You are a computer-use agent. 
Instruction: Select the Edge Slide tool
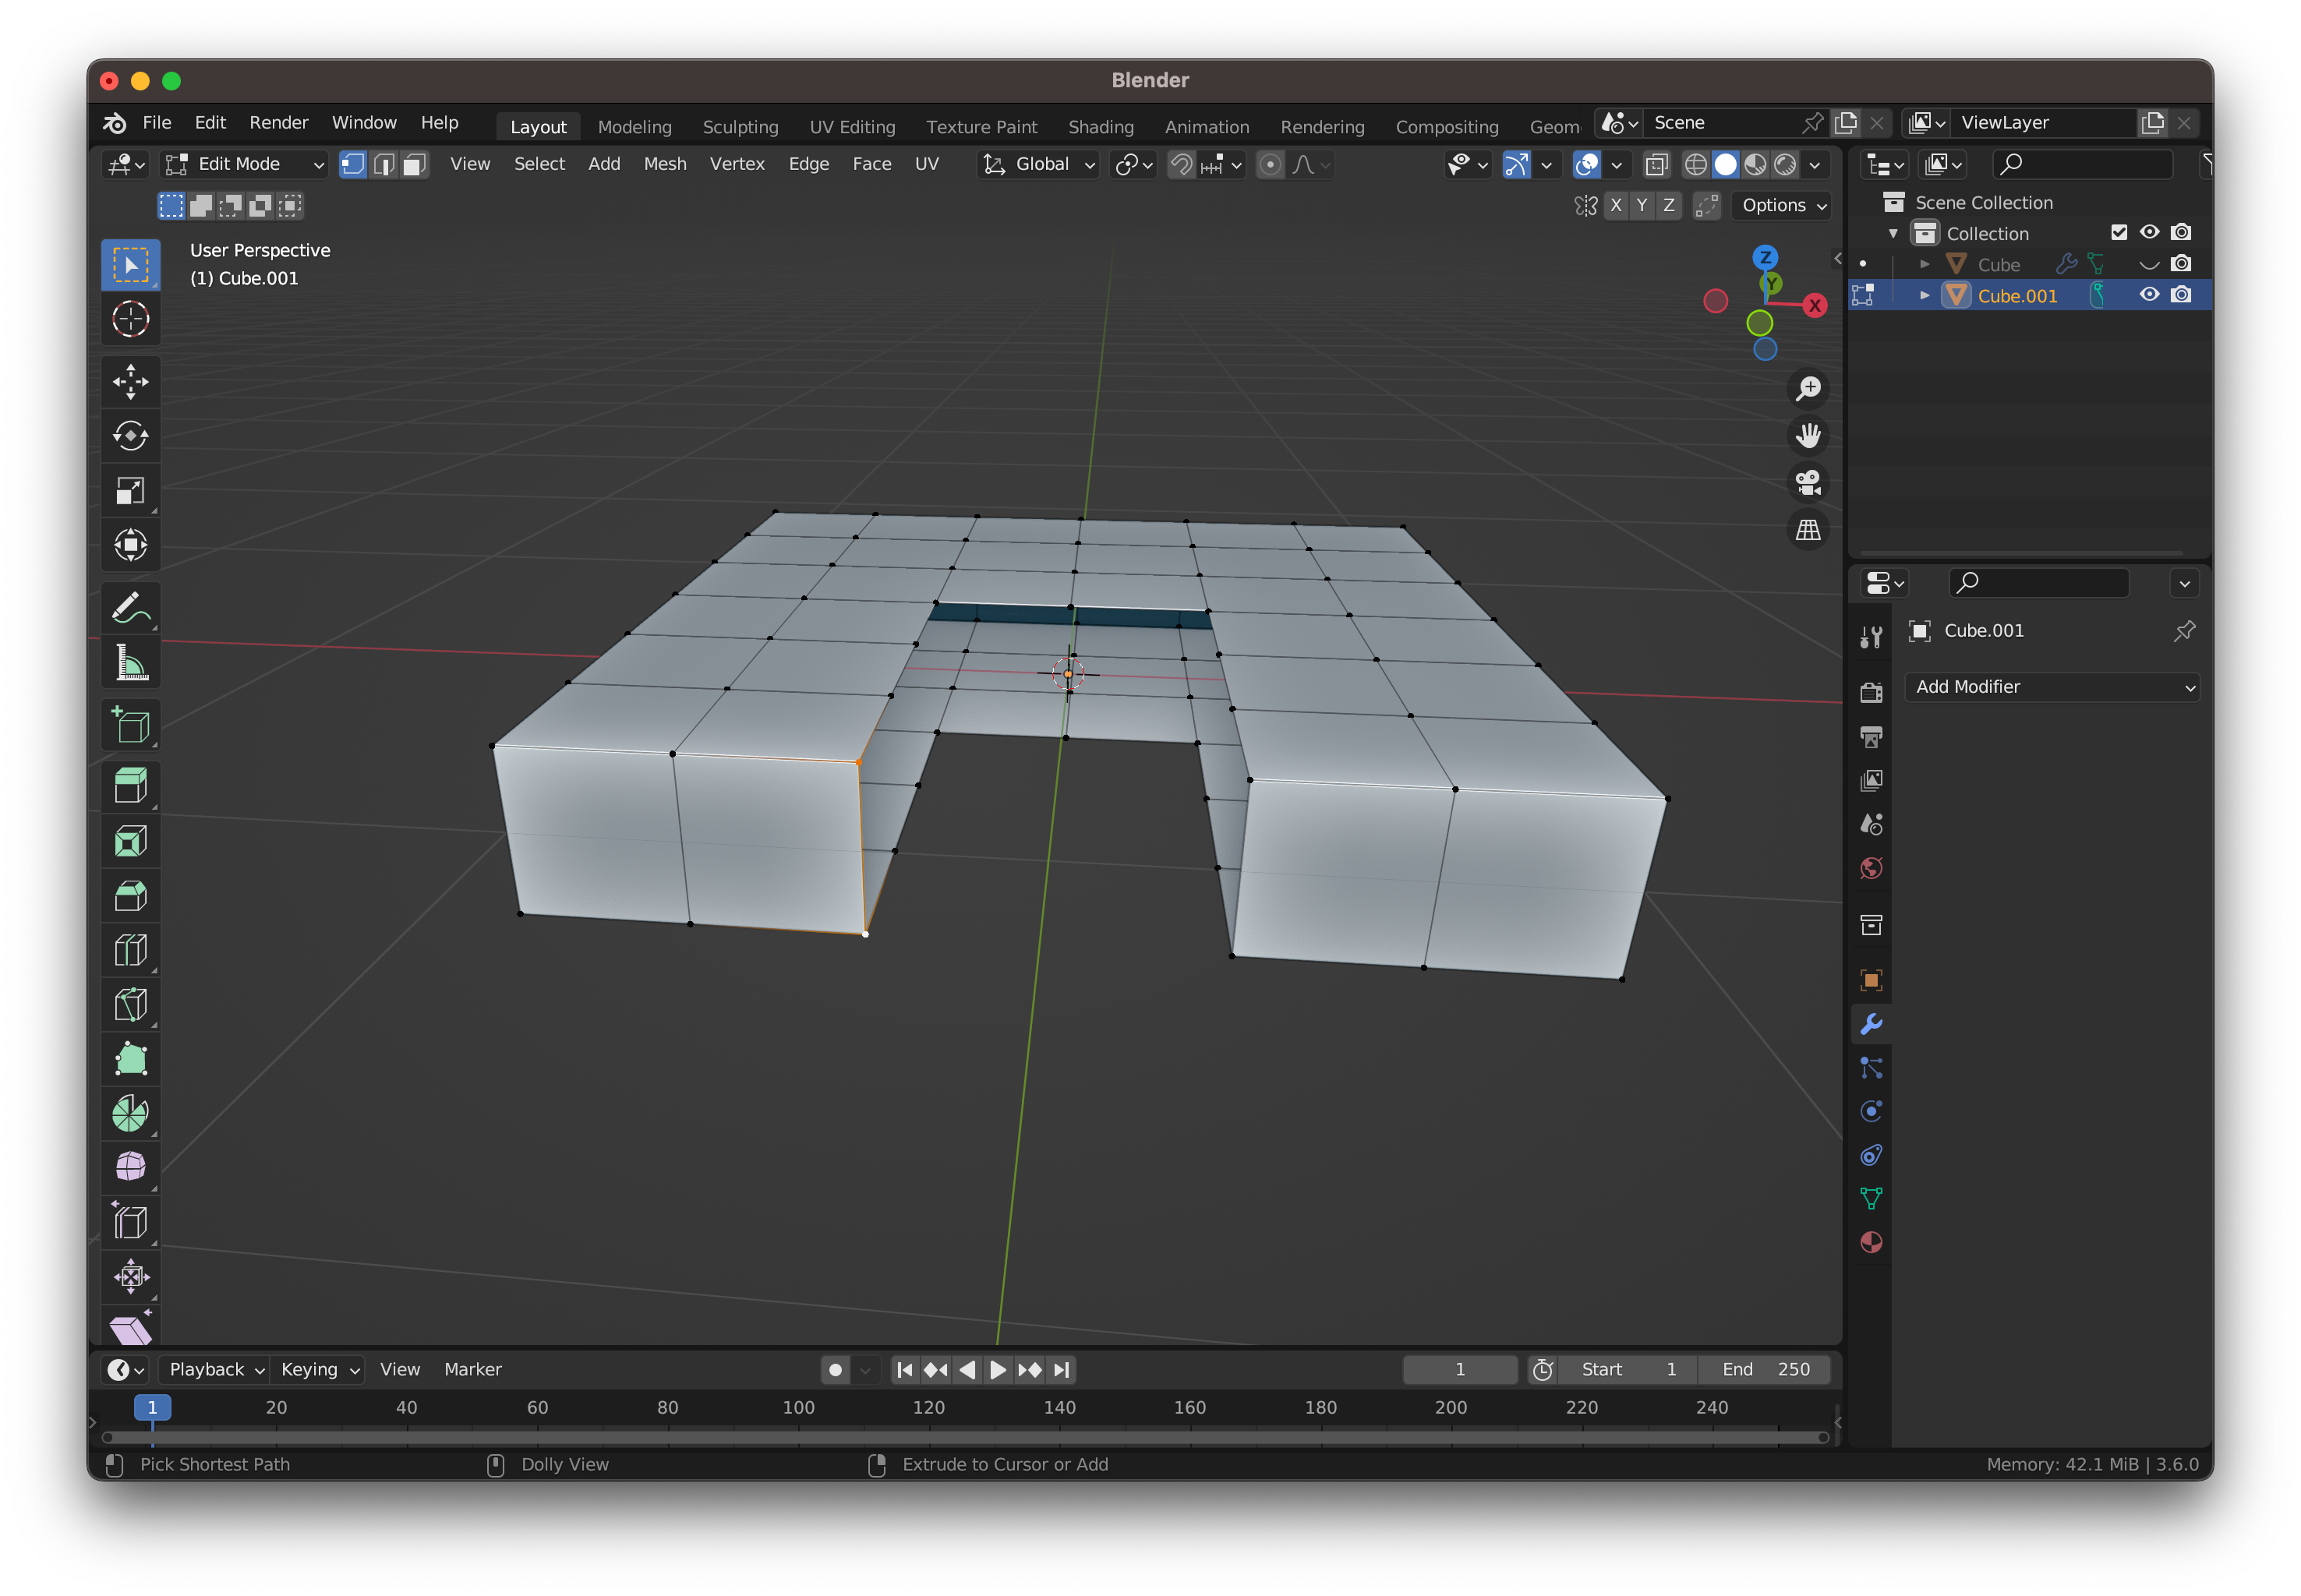[130, 1222]
